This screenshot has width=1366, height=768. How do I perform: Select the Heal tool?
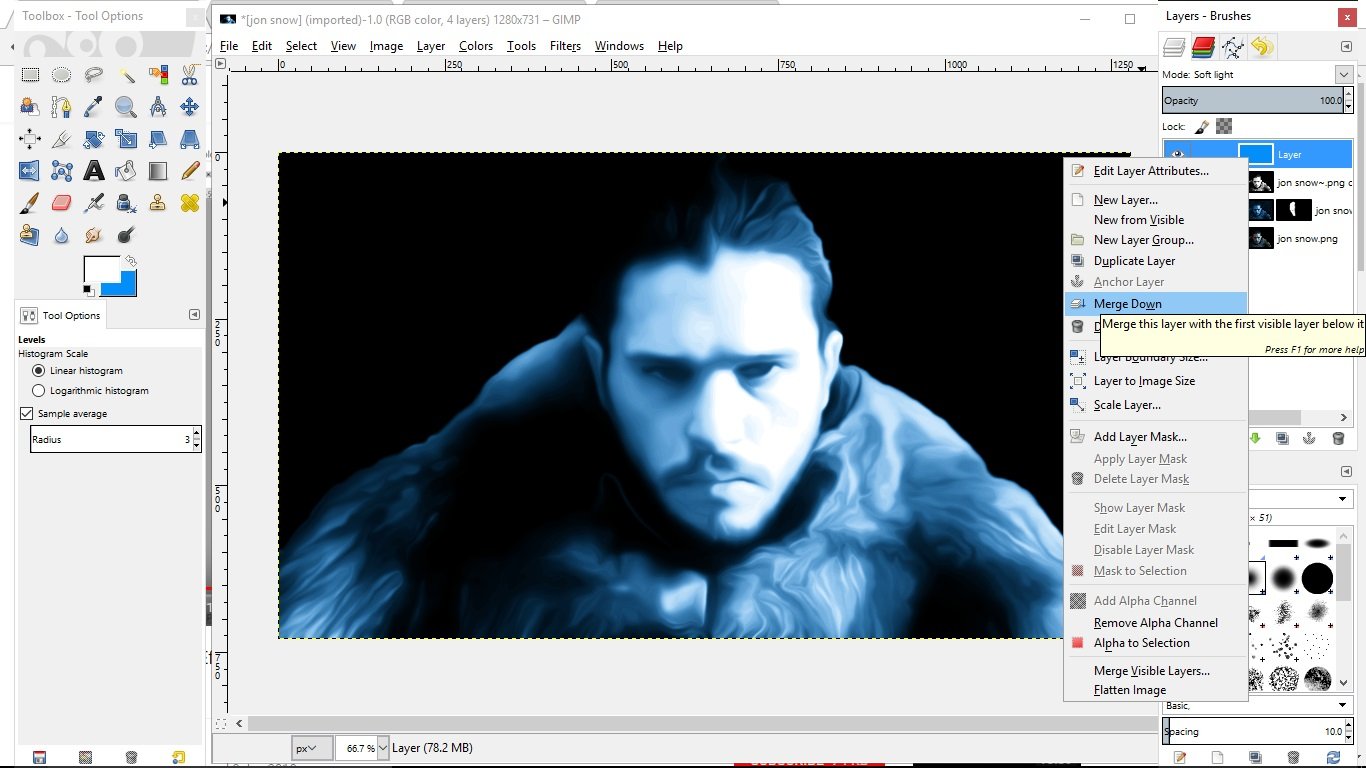coord(189,203)
